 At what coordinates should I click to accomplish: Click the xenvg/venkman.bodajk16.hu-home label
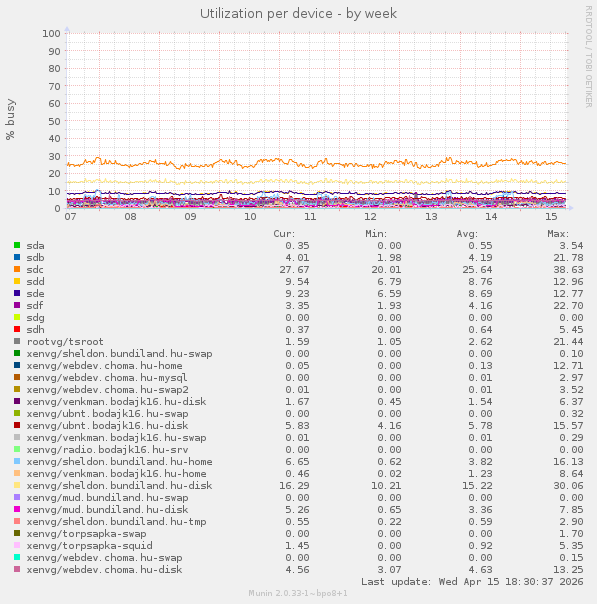pyautogui.click(x=116, y=473)
